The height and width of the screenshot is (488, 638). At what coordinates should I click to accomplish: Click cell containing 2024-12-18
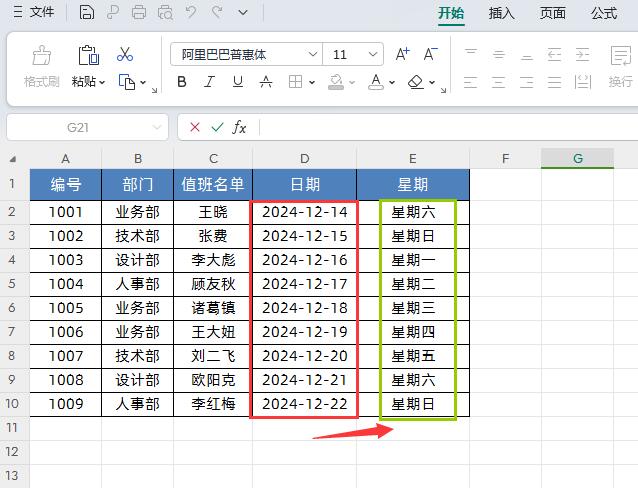[304, 308]
